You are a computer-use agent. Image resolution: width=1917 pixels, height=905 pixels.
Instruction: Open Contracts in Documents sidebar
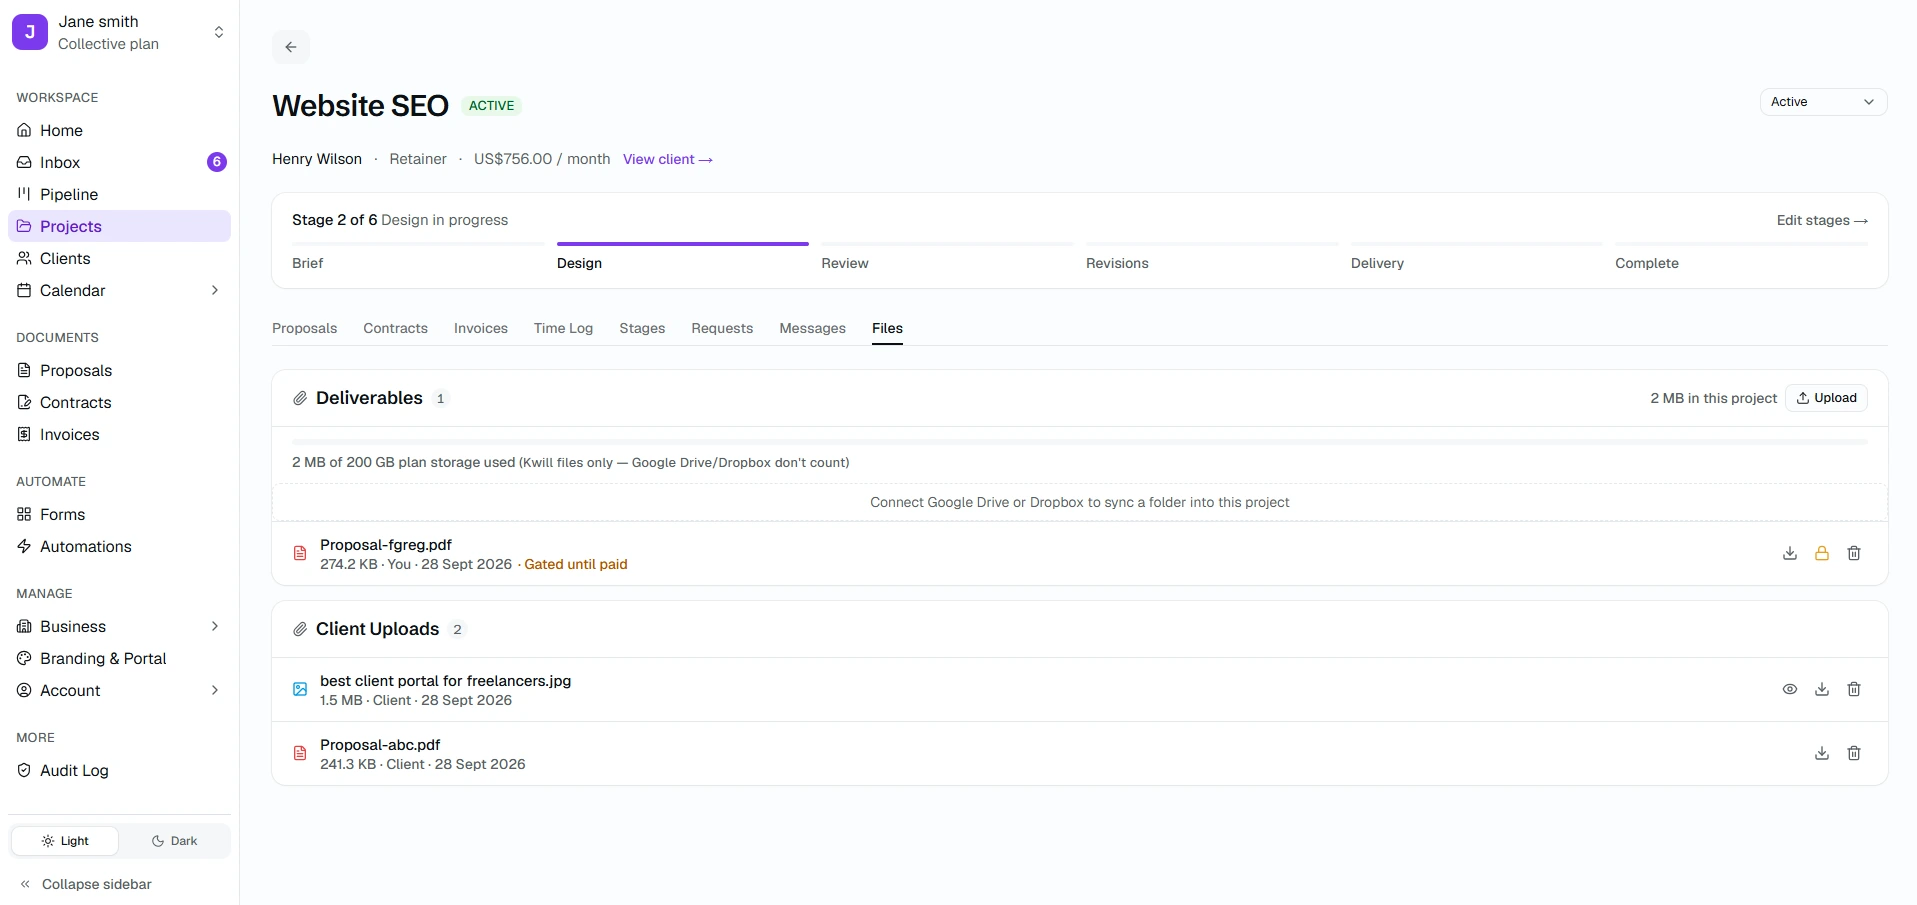[119, 402]
